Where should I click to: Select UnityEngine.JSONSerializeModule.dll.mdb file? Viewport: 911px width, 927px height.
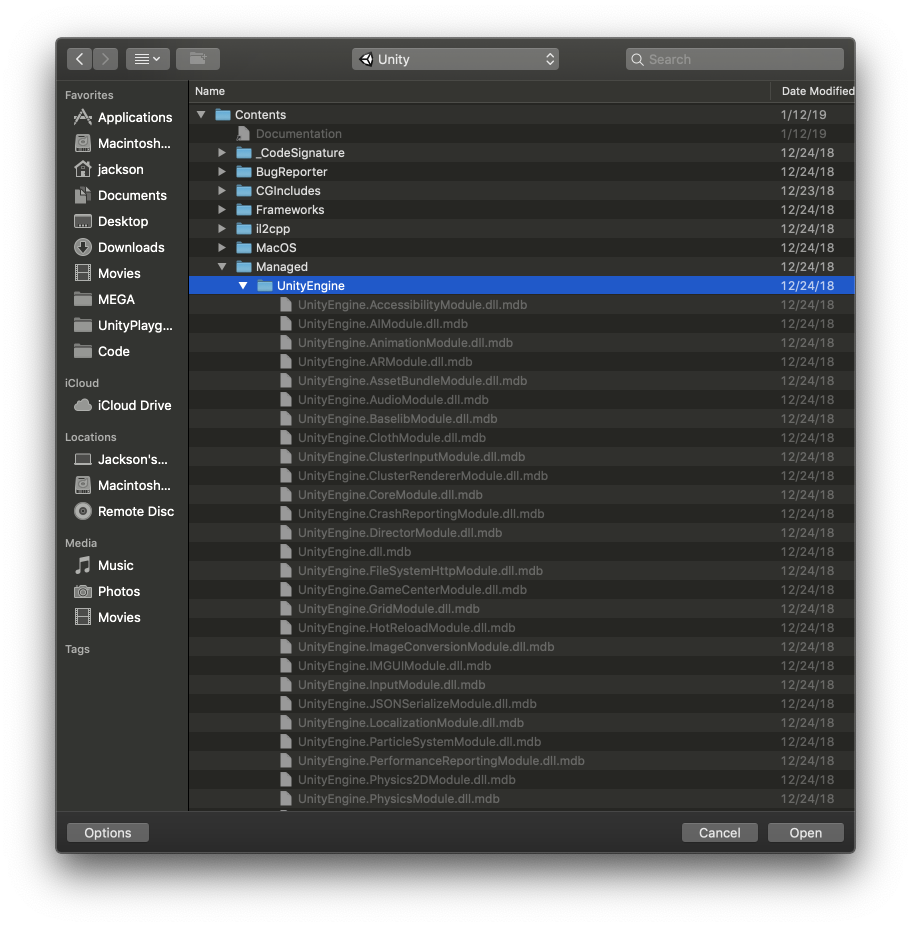pyautogui.click(x=522, y=704)
